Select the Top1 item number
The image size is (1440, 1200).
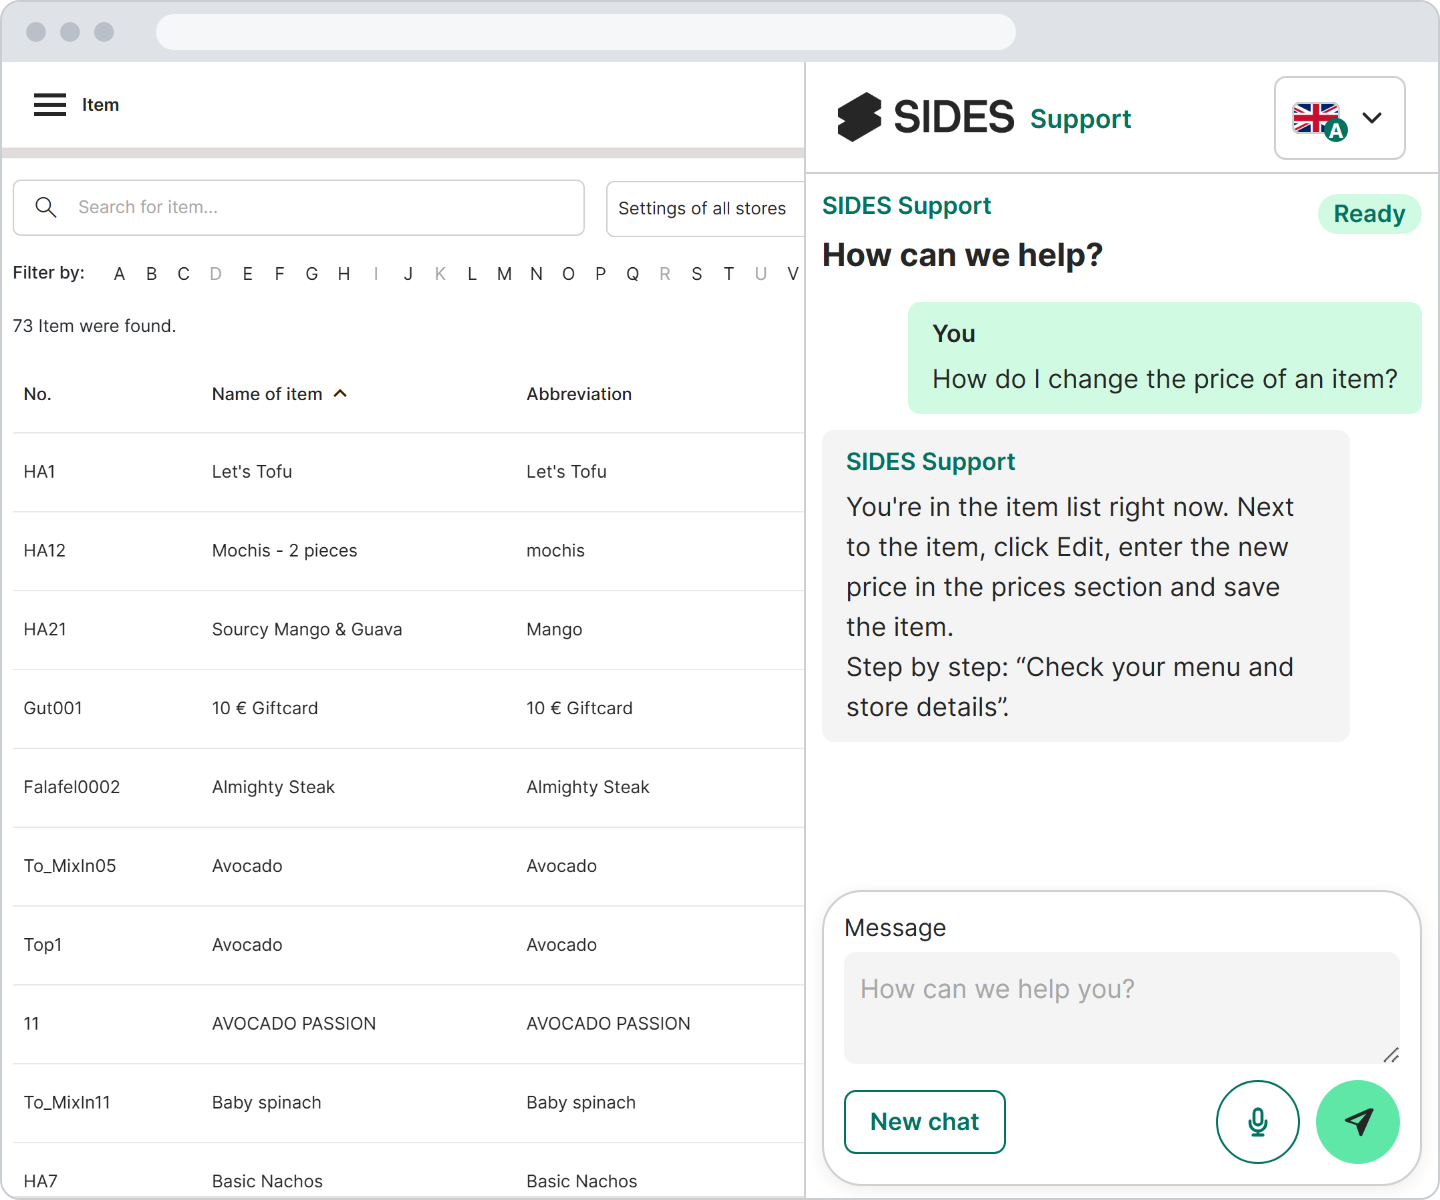[43, 945]
